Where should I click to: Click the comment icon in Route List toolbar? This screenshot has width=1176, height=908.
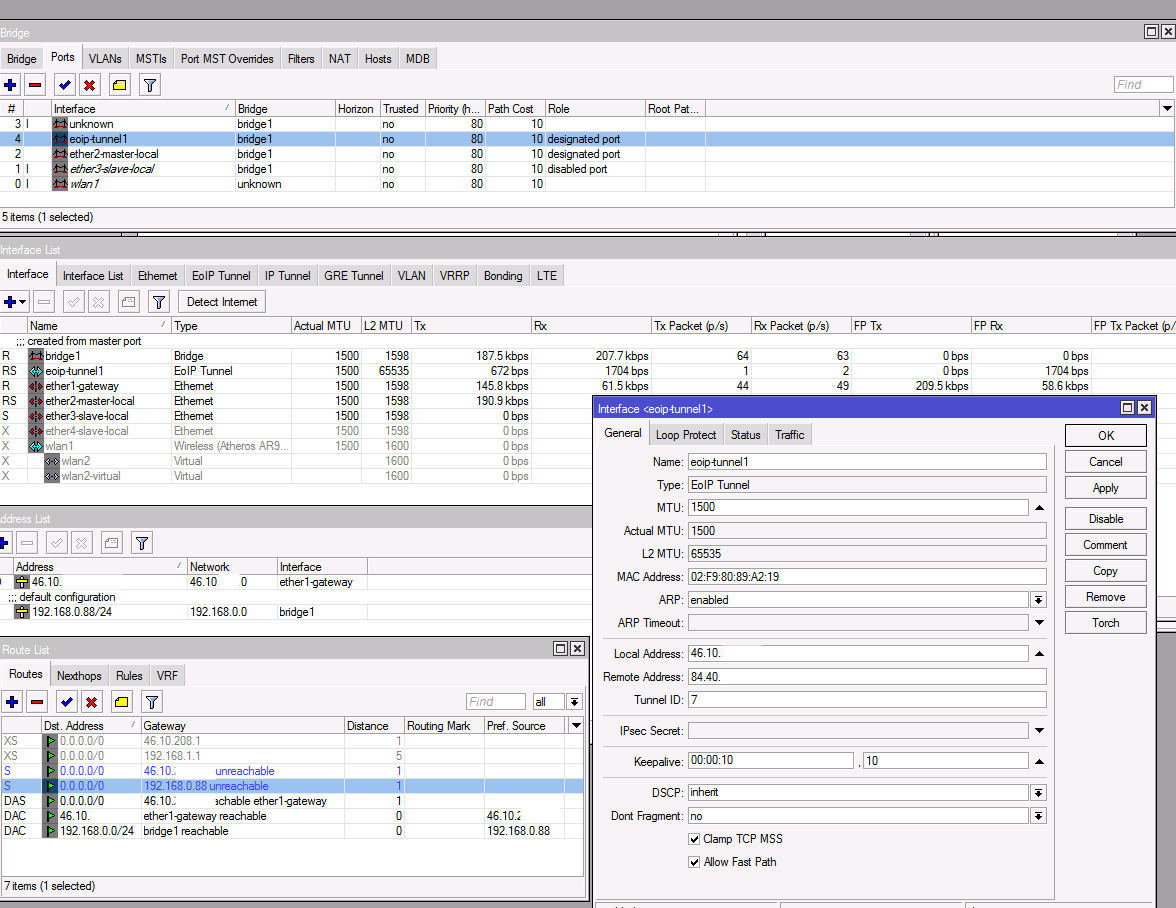tap(120, 702)
